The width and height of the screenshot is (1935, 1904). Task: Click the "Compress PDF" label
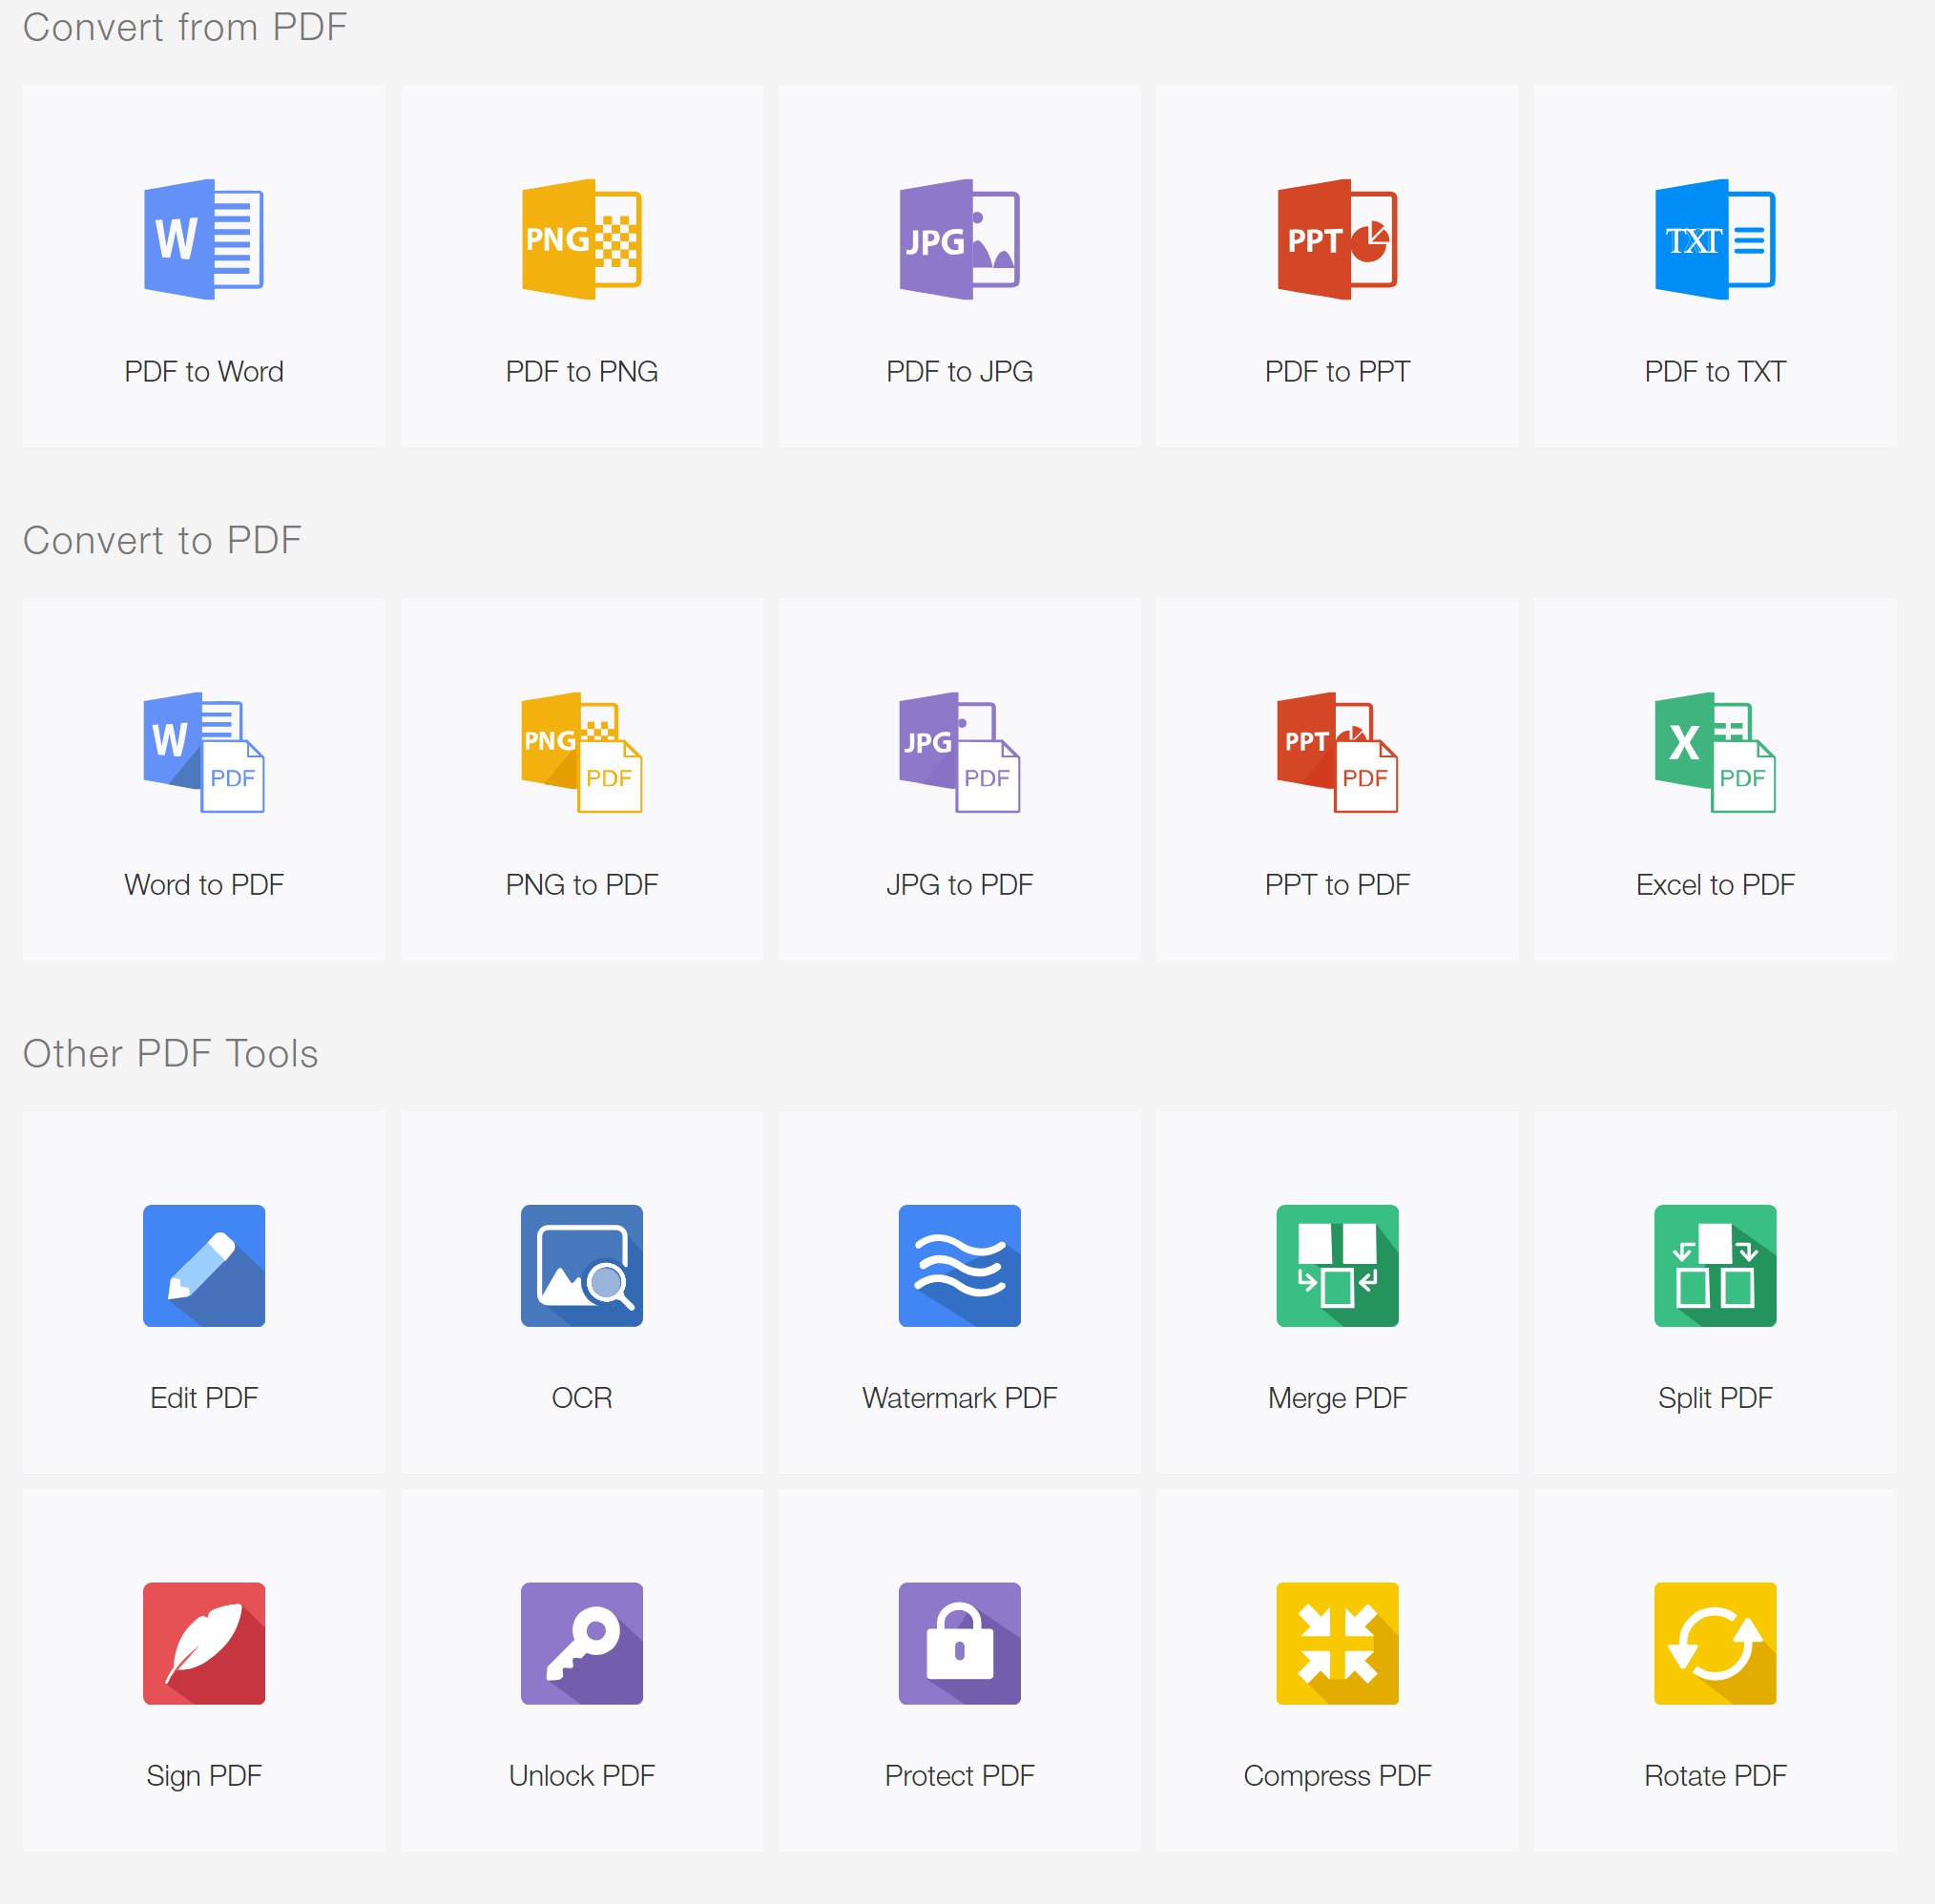click(x=1337, y=1776)
